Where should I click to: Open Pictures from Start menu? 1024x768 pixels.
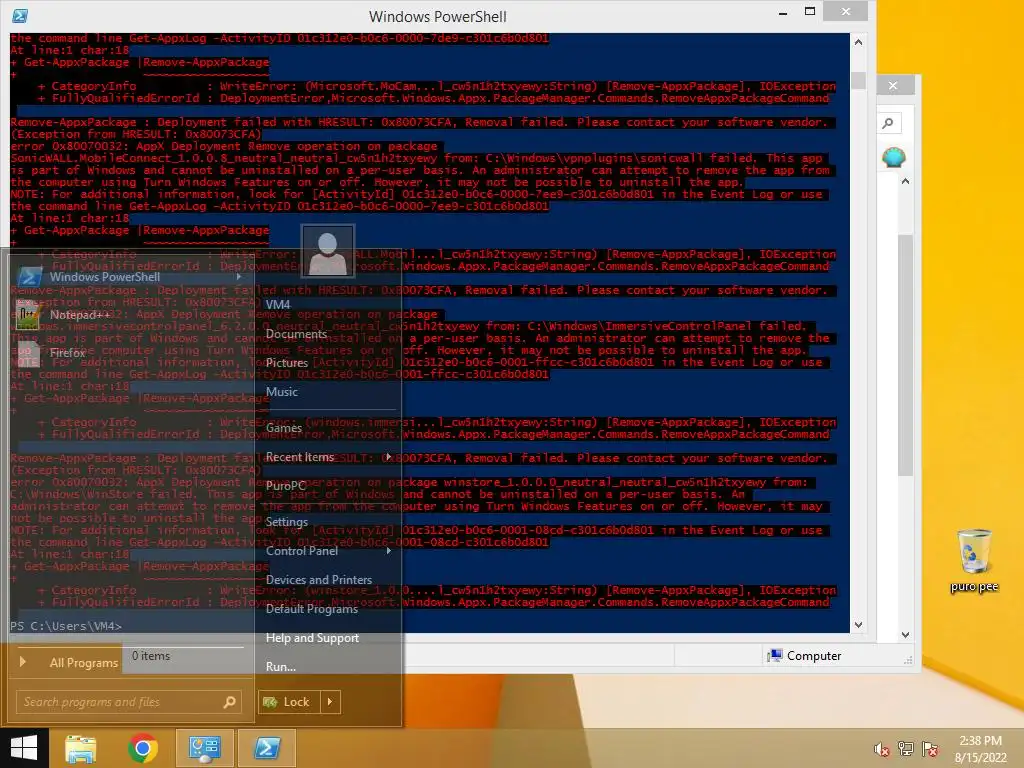click(x=287, y=362)
